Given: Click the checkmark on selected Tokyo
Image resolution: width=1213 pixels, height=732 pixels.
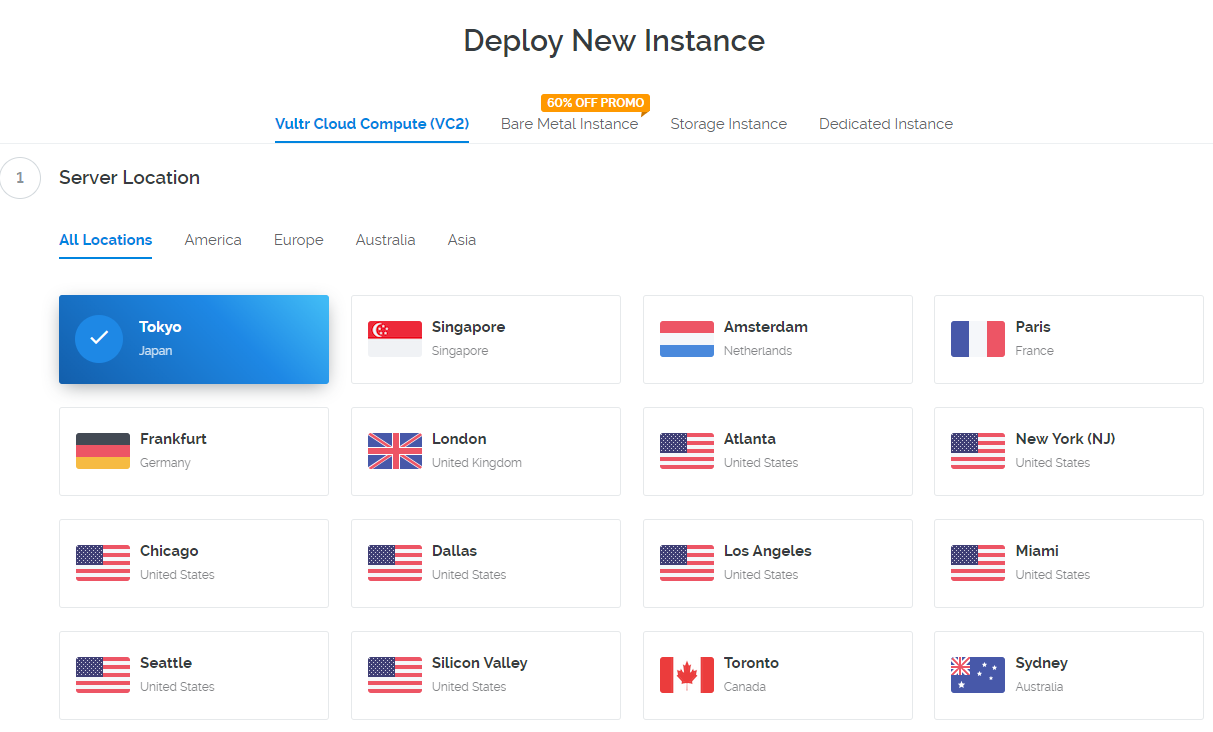Looking at the screenshot, I should tap(99, 339).
